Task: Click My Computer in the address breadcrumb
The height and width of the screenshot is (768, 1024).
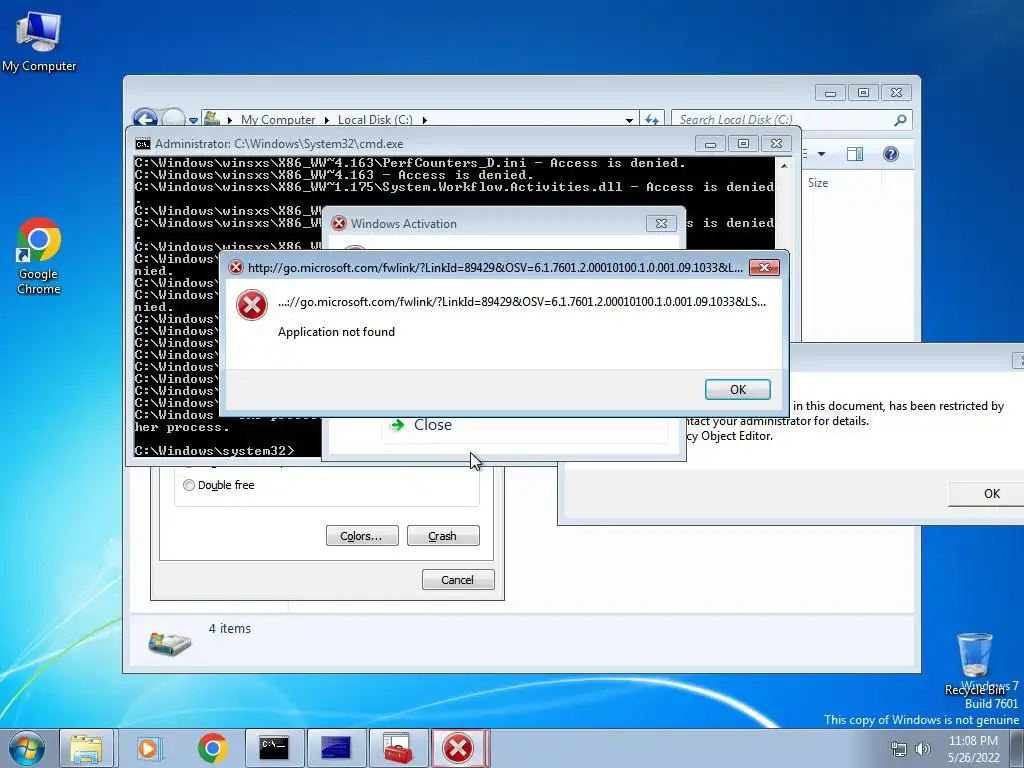Action: pyautogui.click(x=278, y=120)
